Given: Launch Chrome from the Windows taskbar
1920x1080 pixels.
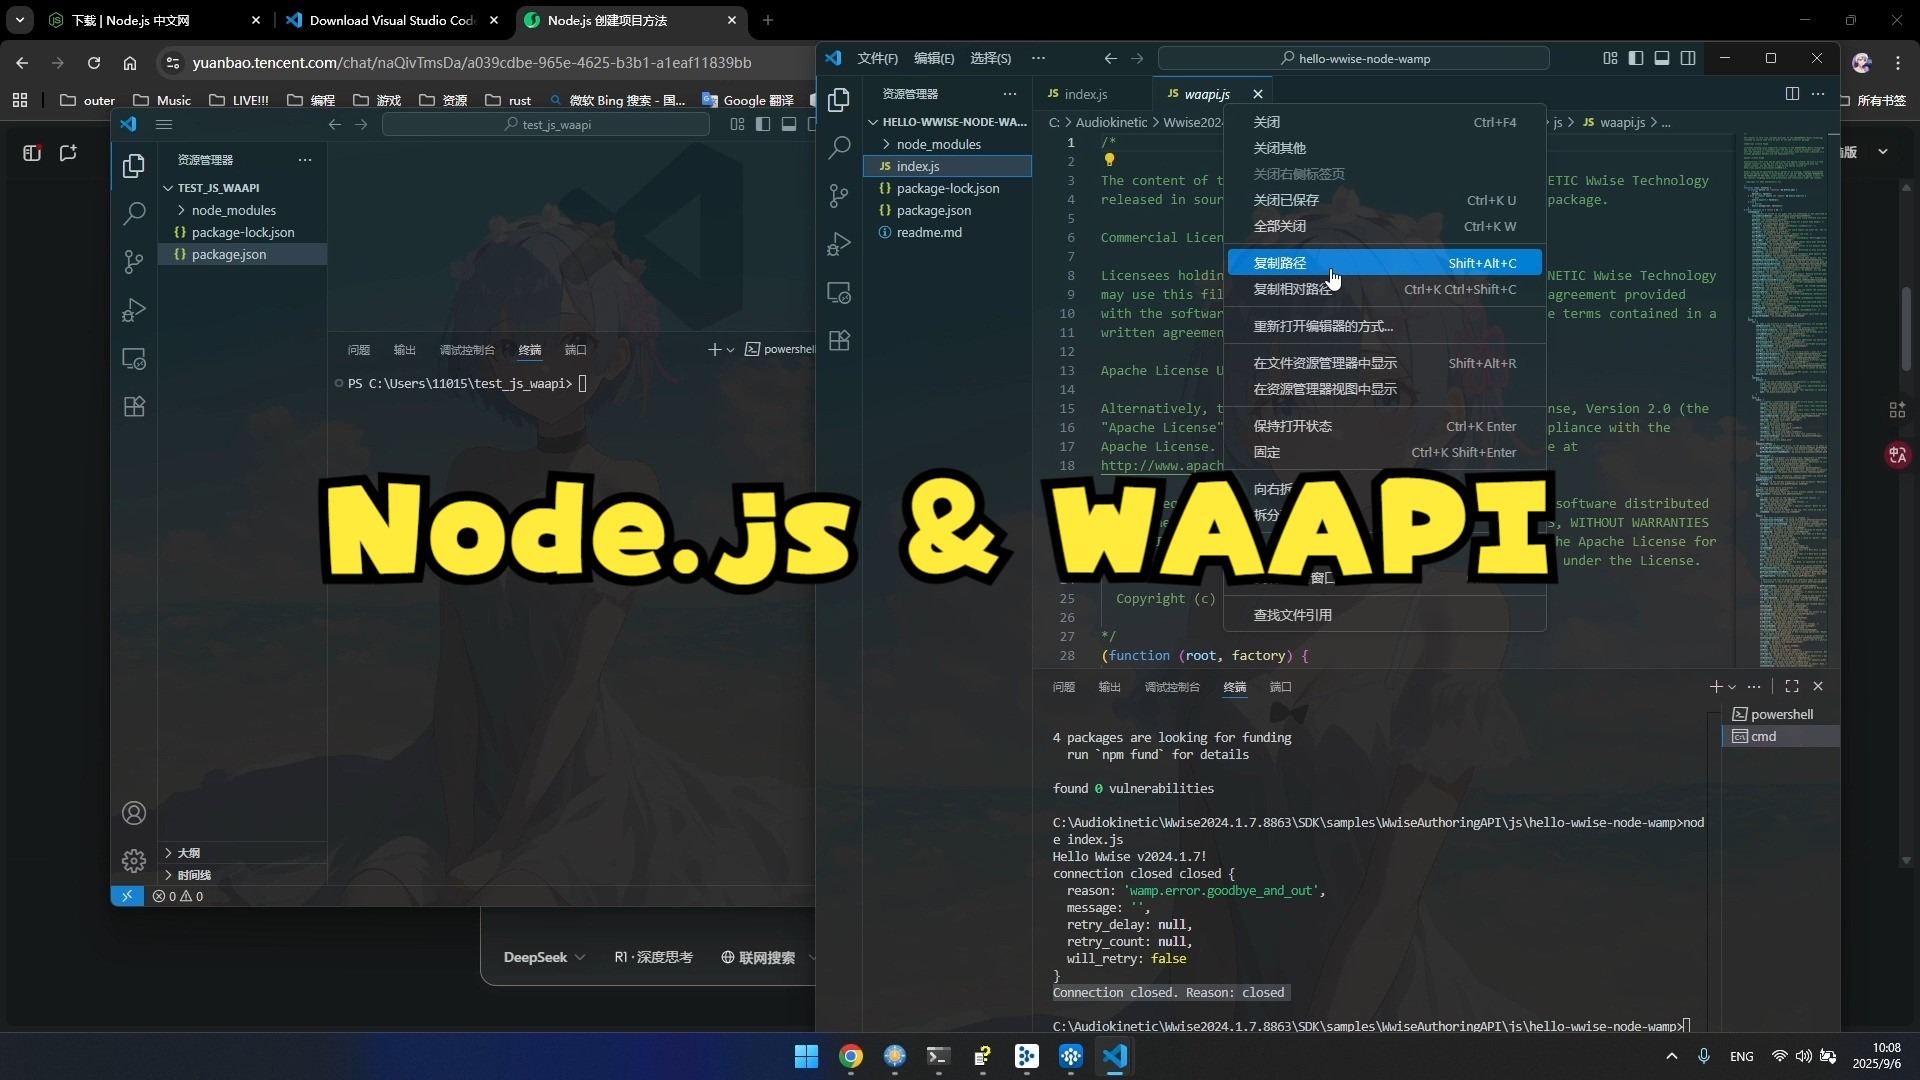Looking at the screenshot, I should [851, 1057].
